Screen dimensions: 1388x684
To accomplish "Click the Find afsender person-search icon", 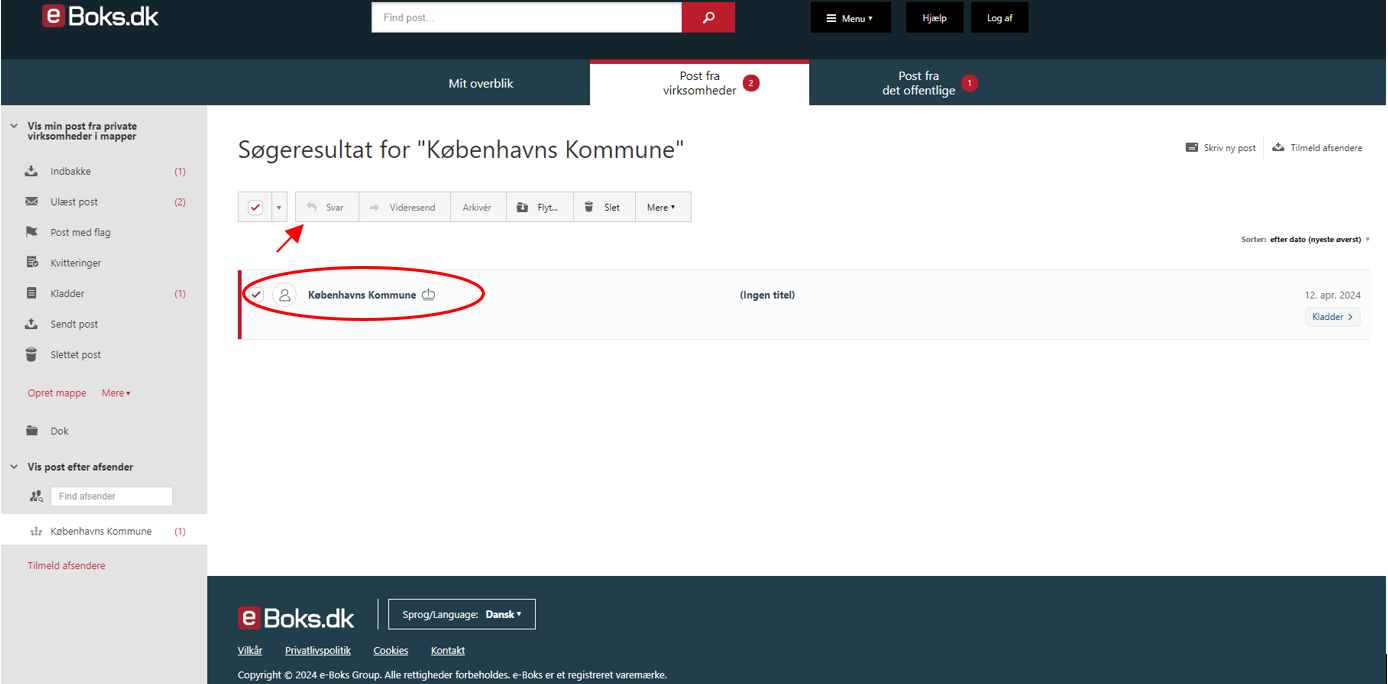I will [36, 496].
